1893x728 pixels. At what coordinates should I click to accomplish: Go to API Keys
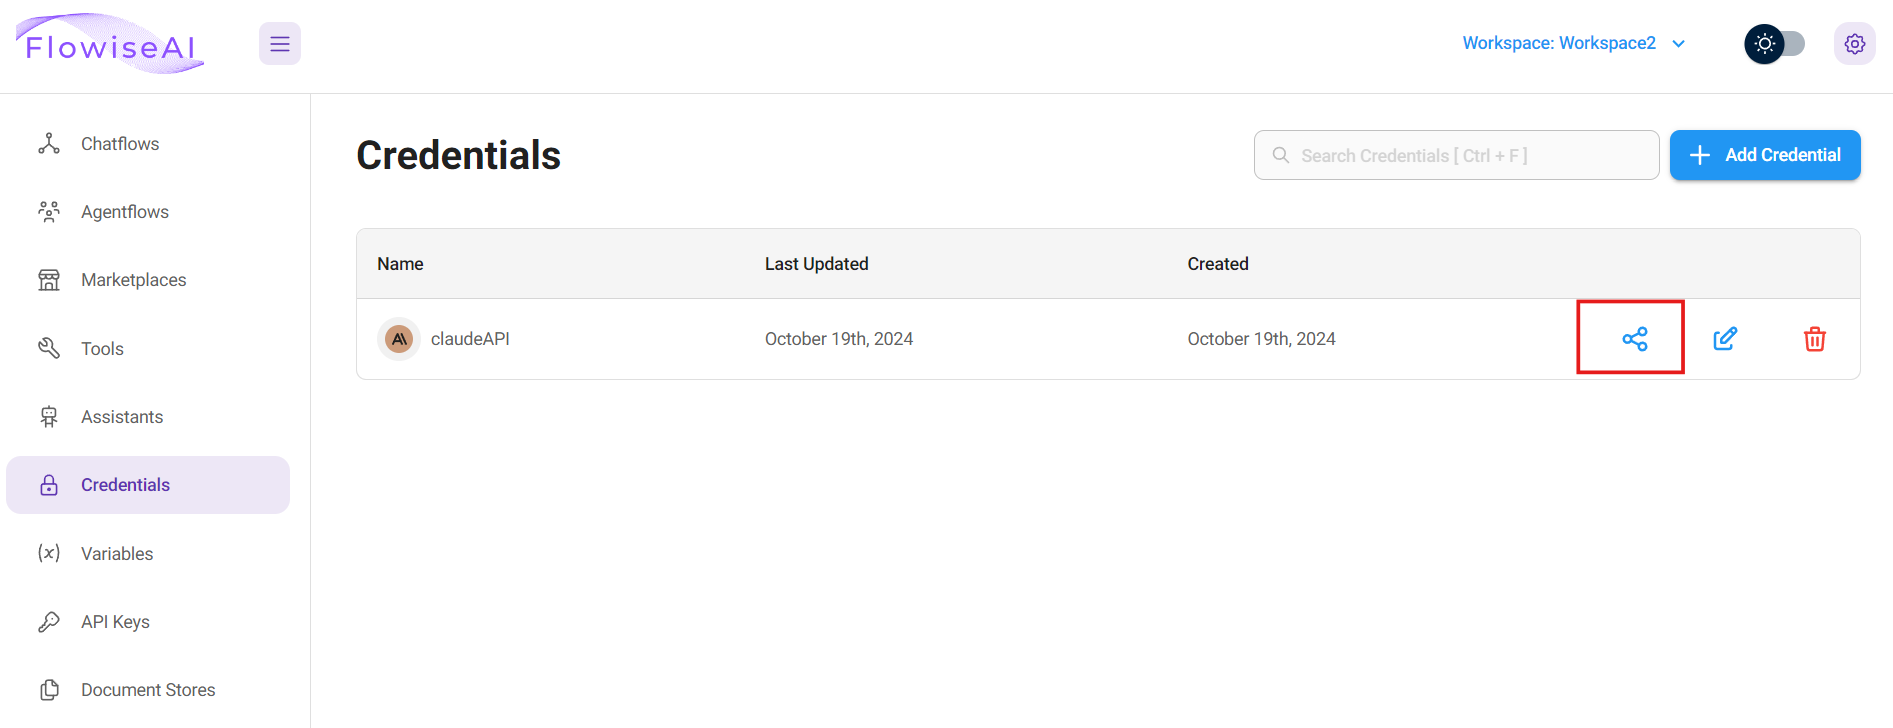[x=115, y=622]
